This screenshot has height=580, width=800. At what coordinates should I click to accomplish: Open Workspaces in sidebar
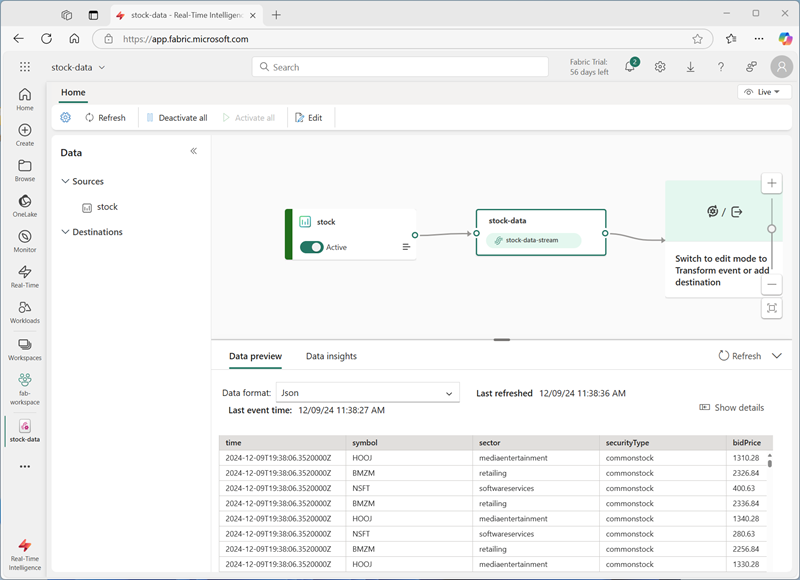tap(24, 349)
